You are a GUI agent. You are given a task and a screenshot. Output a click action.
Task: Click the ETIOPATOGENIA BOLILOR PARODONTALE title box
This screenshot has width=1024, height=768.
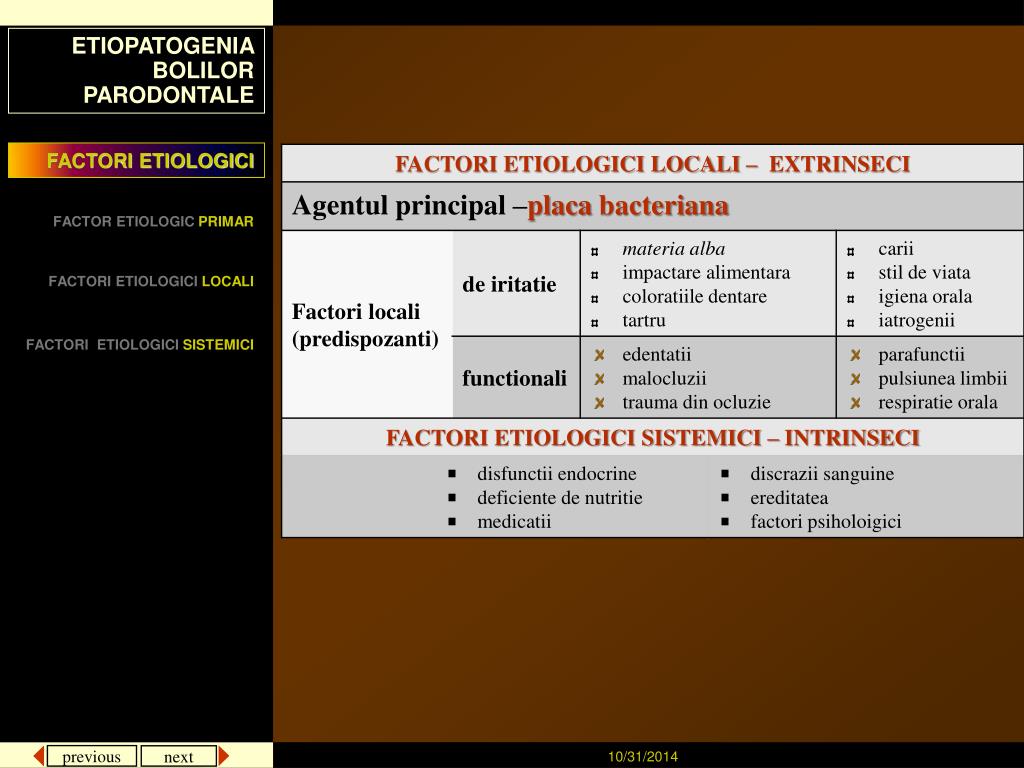coord(136,71)
